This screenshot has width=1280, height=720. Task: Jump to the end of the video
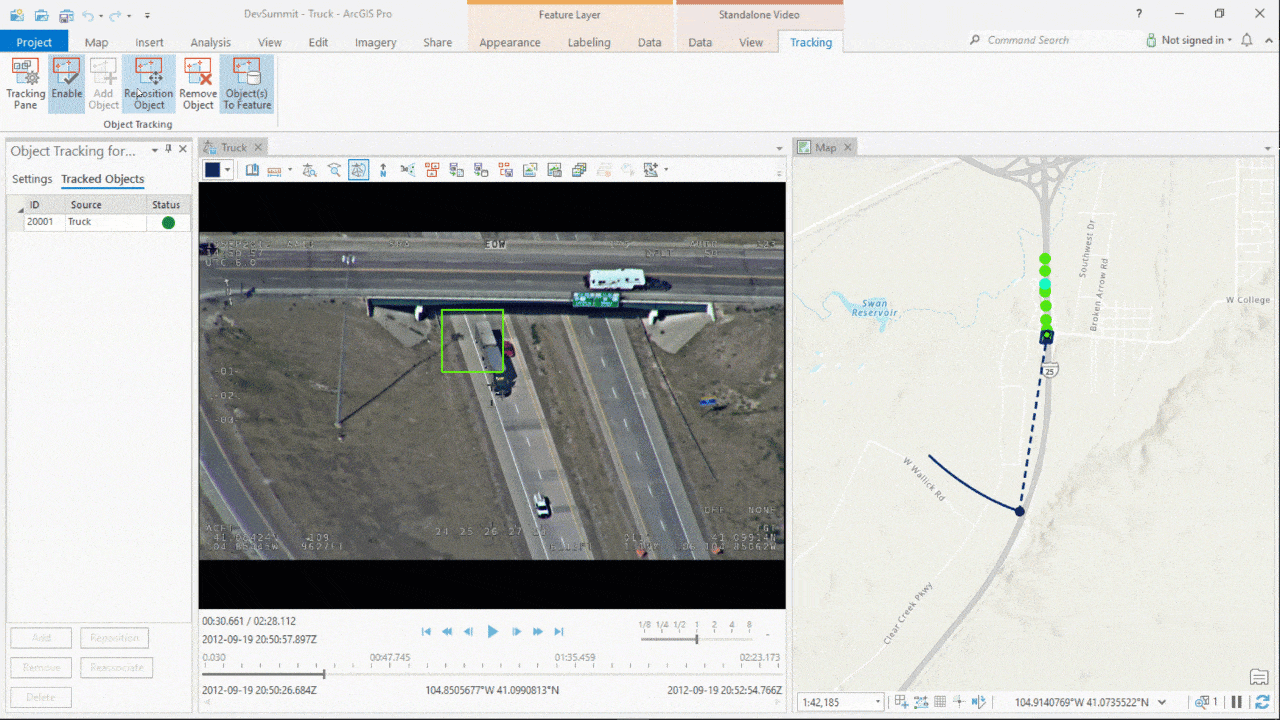[559, 632]
